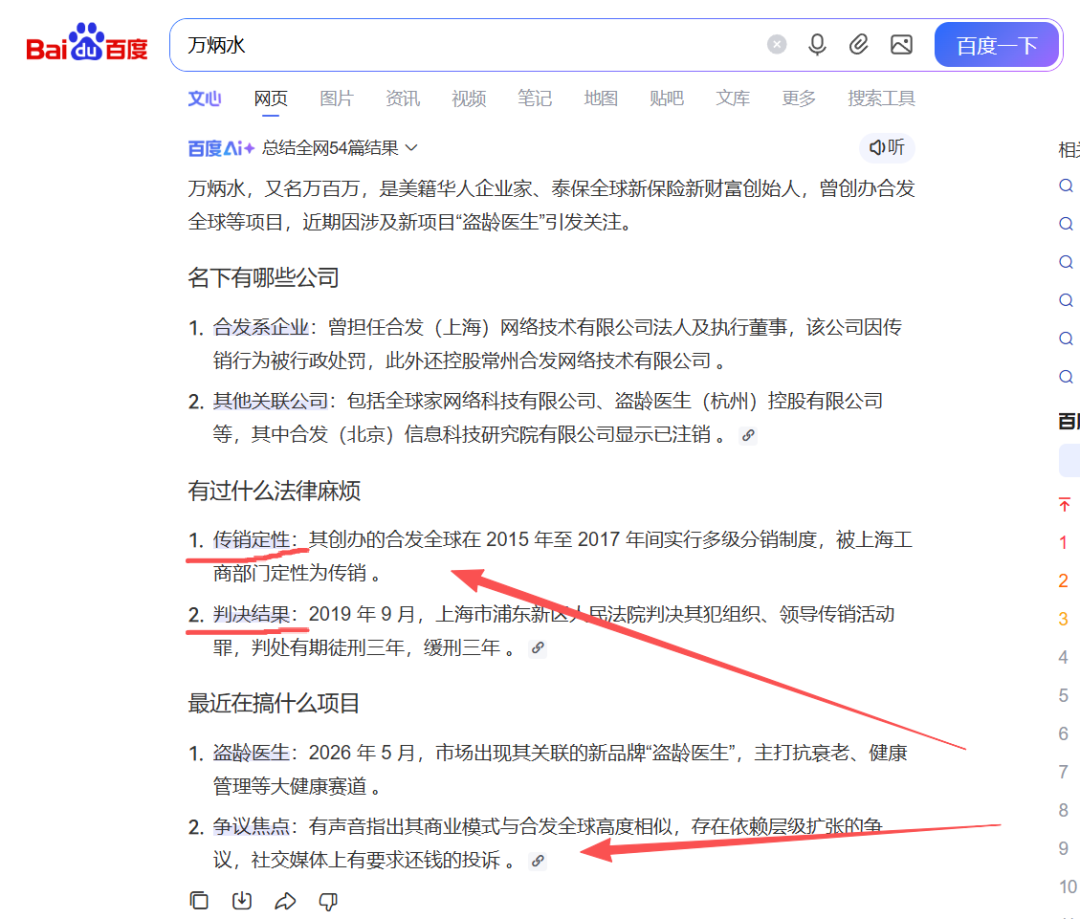The height and width of the screenshot is (919, 1080).
Task: Click the 最近在搞什么项目 heading
Action: (x=274, y=703)
